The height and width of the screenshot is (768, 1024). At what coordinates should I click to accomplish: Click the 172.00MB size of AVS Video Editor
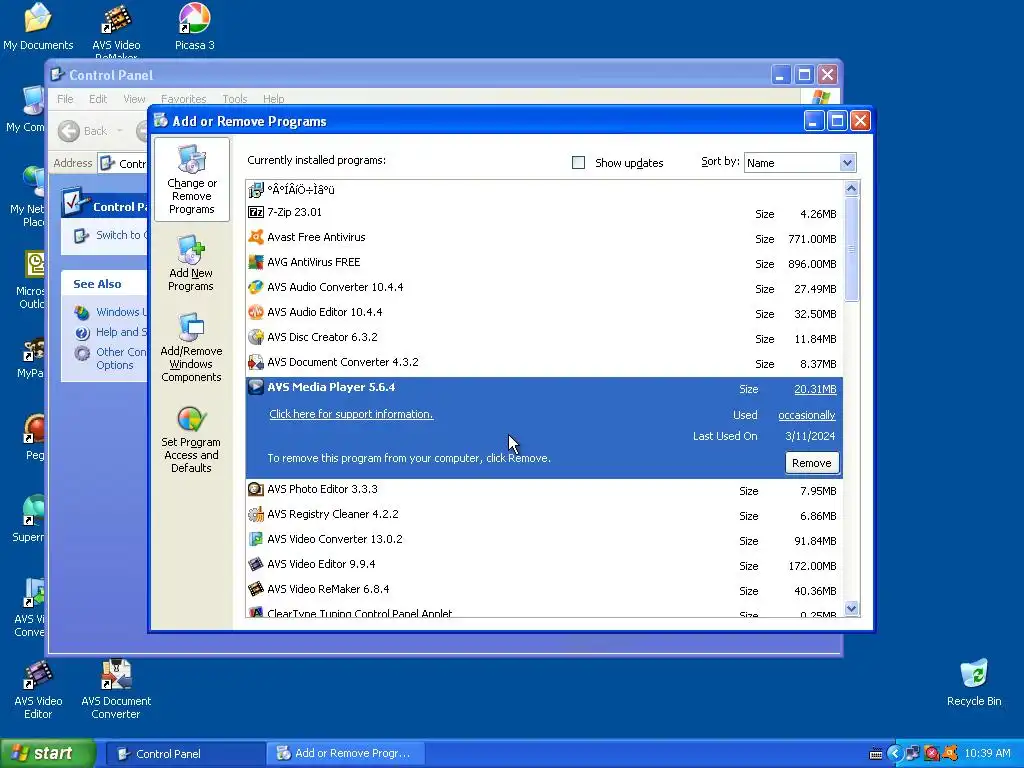pyautogui.click(x=812, y=566)
